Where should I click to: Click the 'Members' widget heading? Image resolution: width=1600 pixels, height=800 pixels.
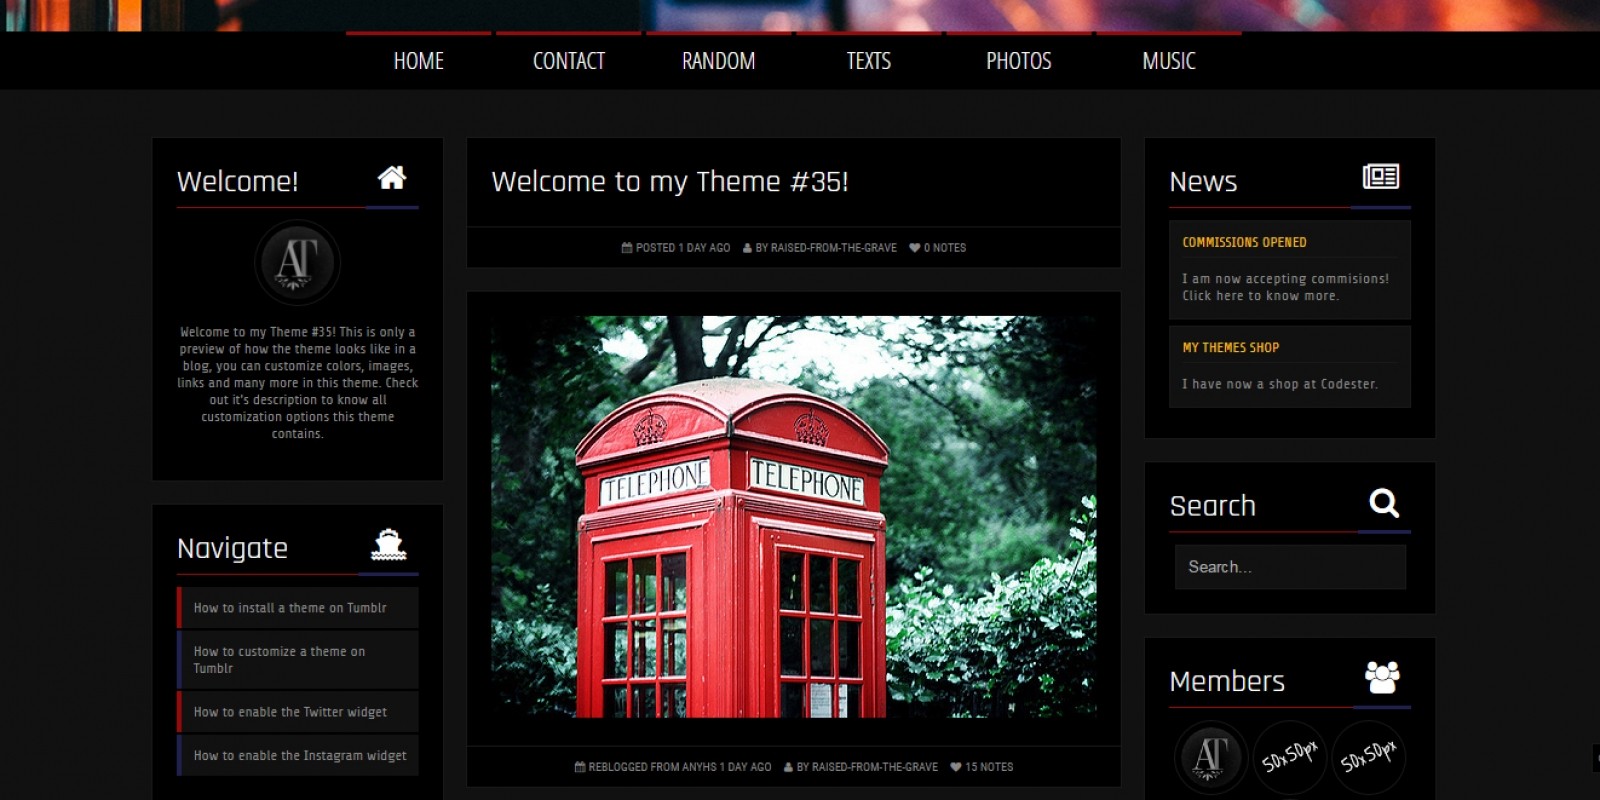click(1227, 682)
